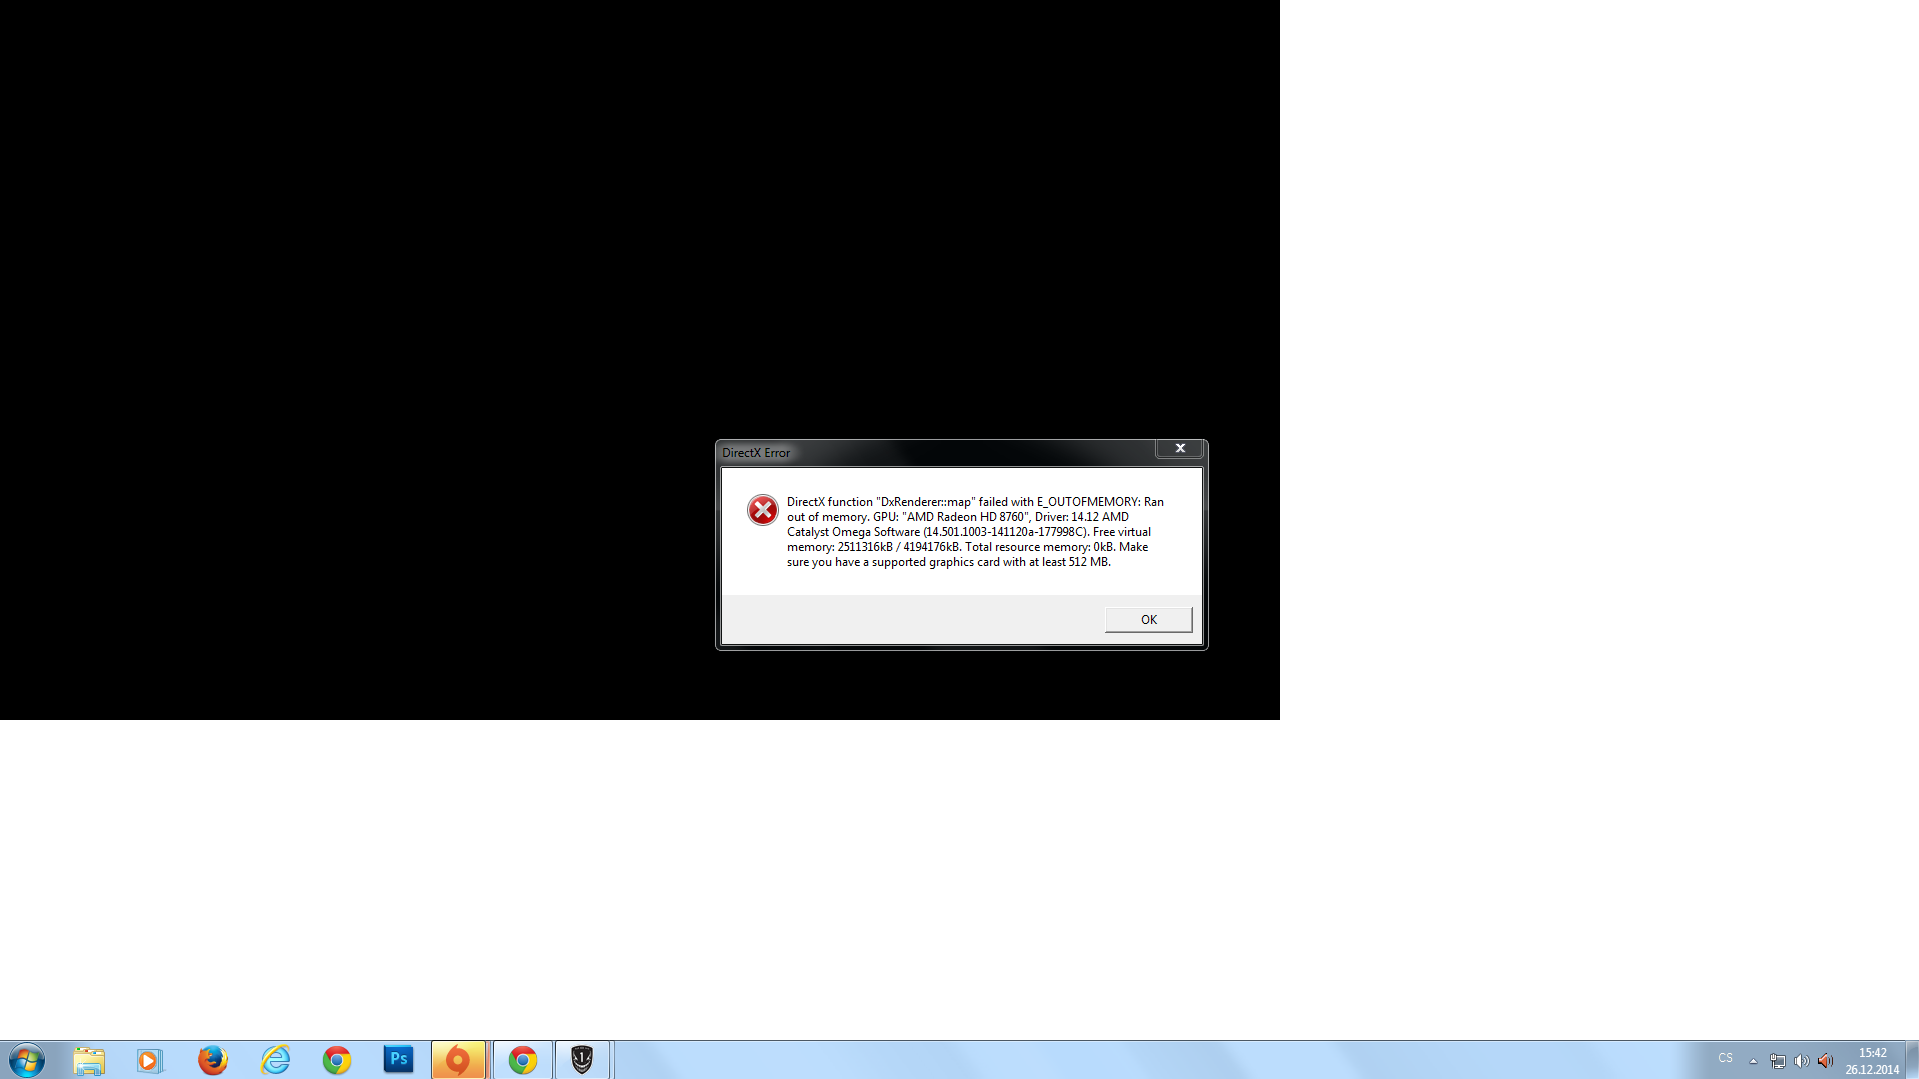The height and width of the screenshot is (1079, 1919).
Task: Launch Internet Explorer from the taskbar
Action: tap(275, 1060)
